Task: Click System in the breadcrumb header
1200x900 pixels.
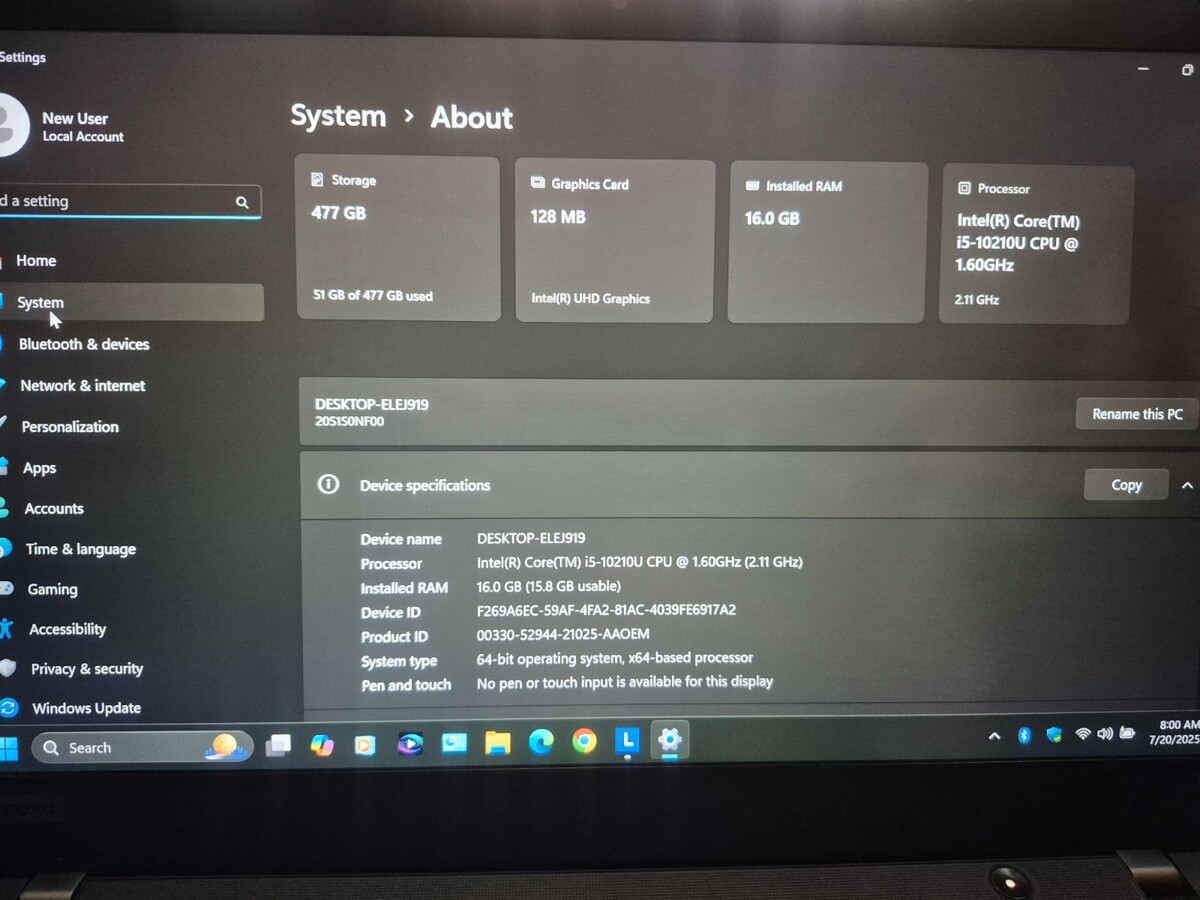Action: (338, 116)
